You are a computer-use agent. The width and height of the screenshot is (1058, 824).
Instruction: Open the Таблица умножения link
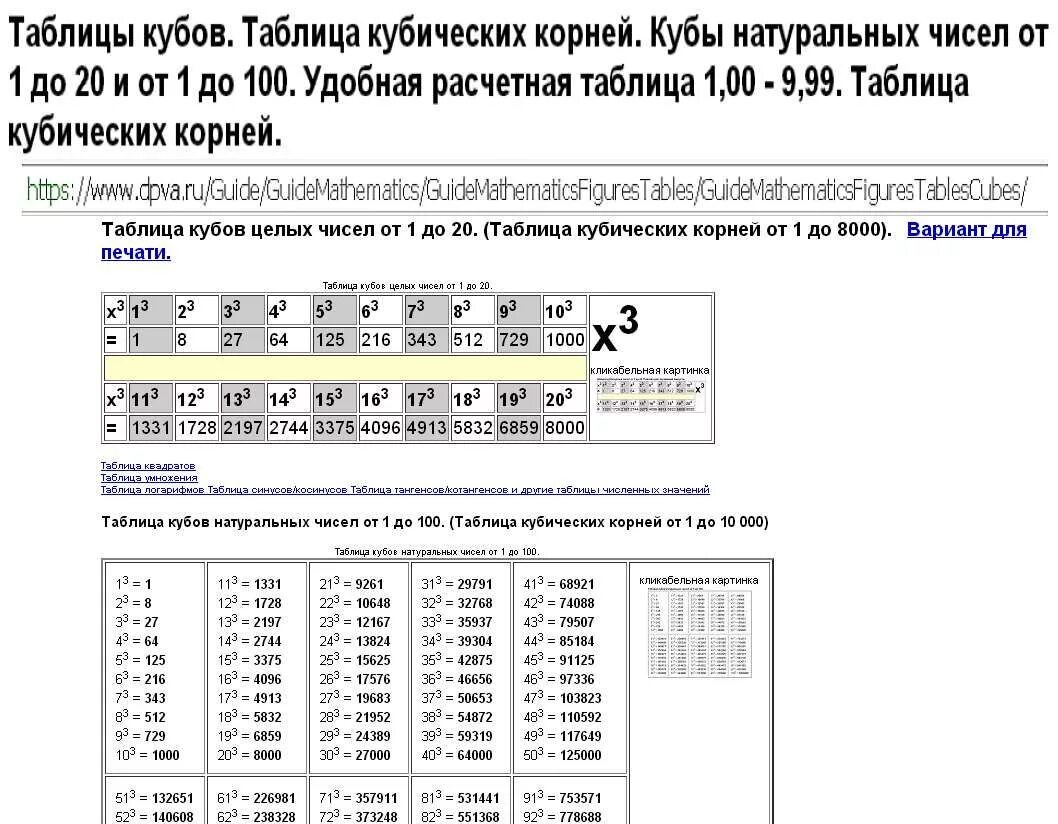[x=147, y=478]
